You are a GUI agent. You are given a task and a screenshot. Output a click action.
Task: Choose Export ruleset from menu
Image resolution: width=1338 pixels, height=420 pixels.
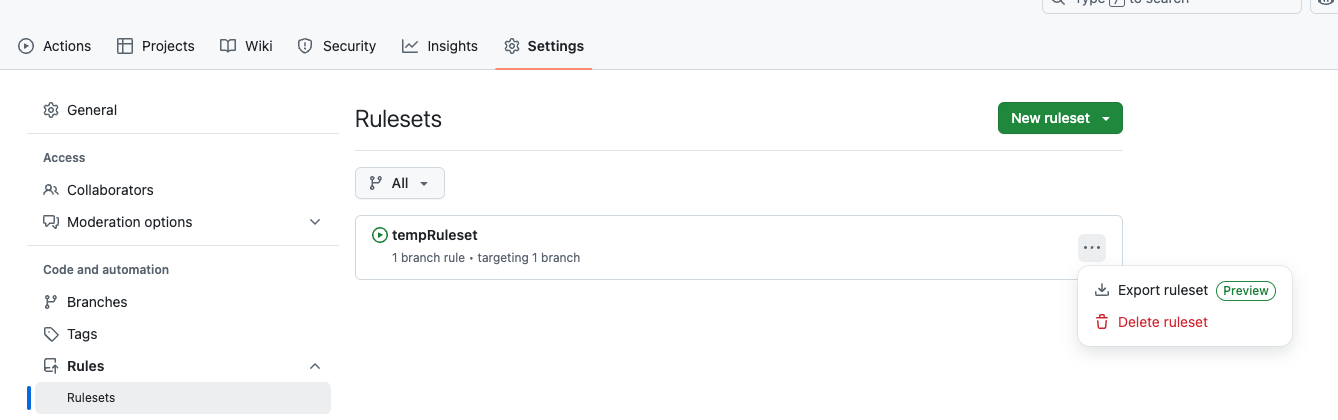(x=1163, y=291)
